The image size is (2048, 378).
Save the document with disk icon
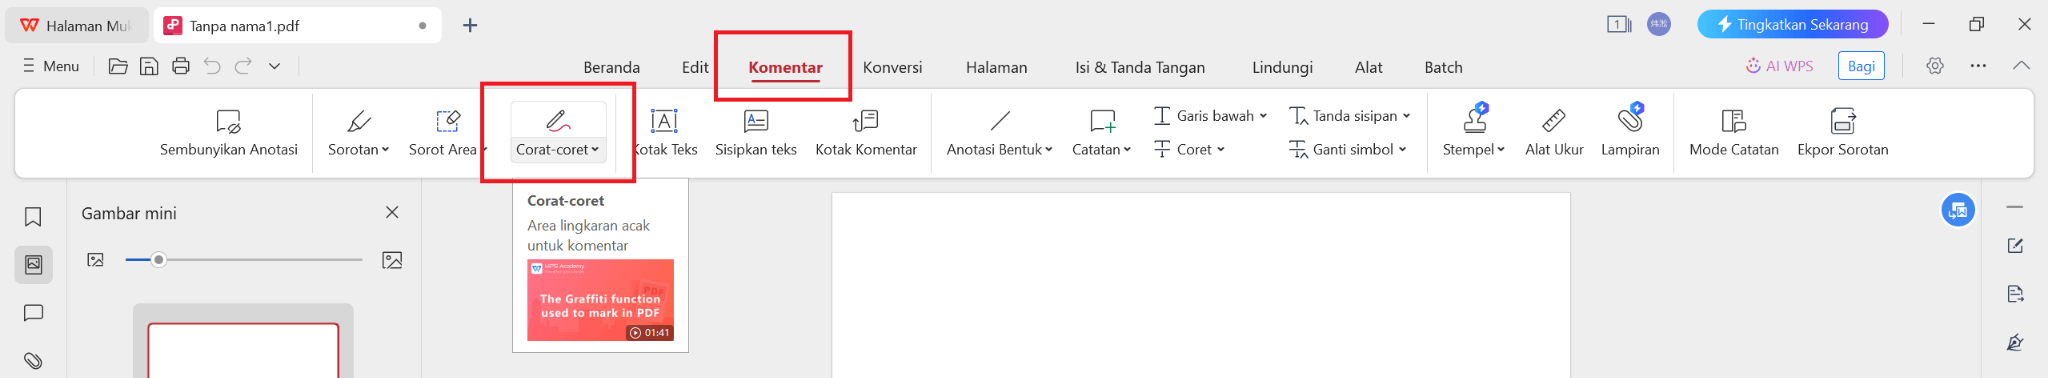(x=149, y=66)
